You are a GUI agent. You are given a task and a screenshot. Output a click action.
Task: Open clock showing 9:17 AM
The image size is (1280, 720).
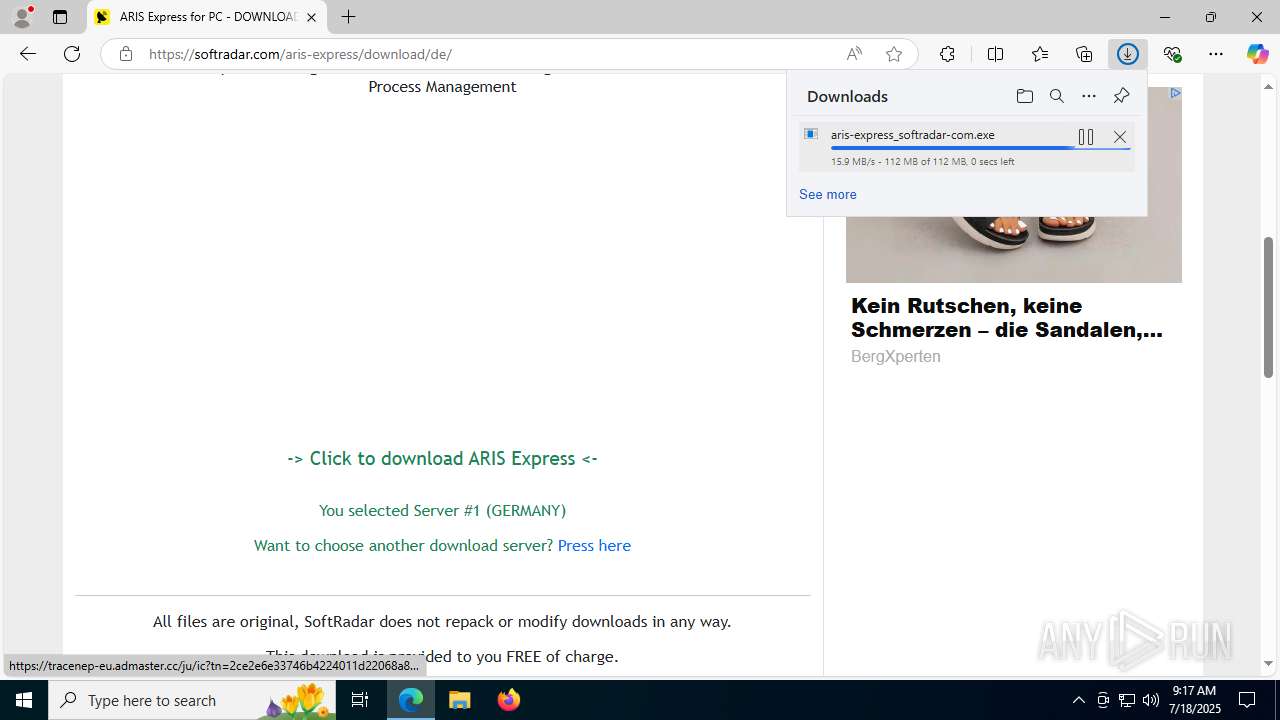(1194, 700)
